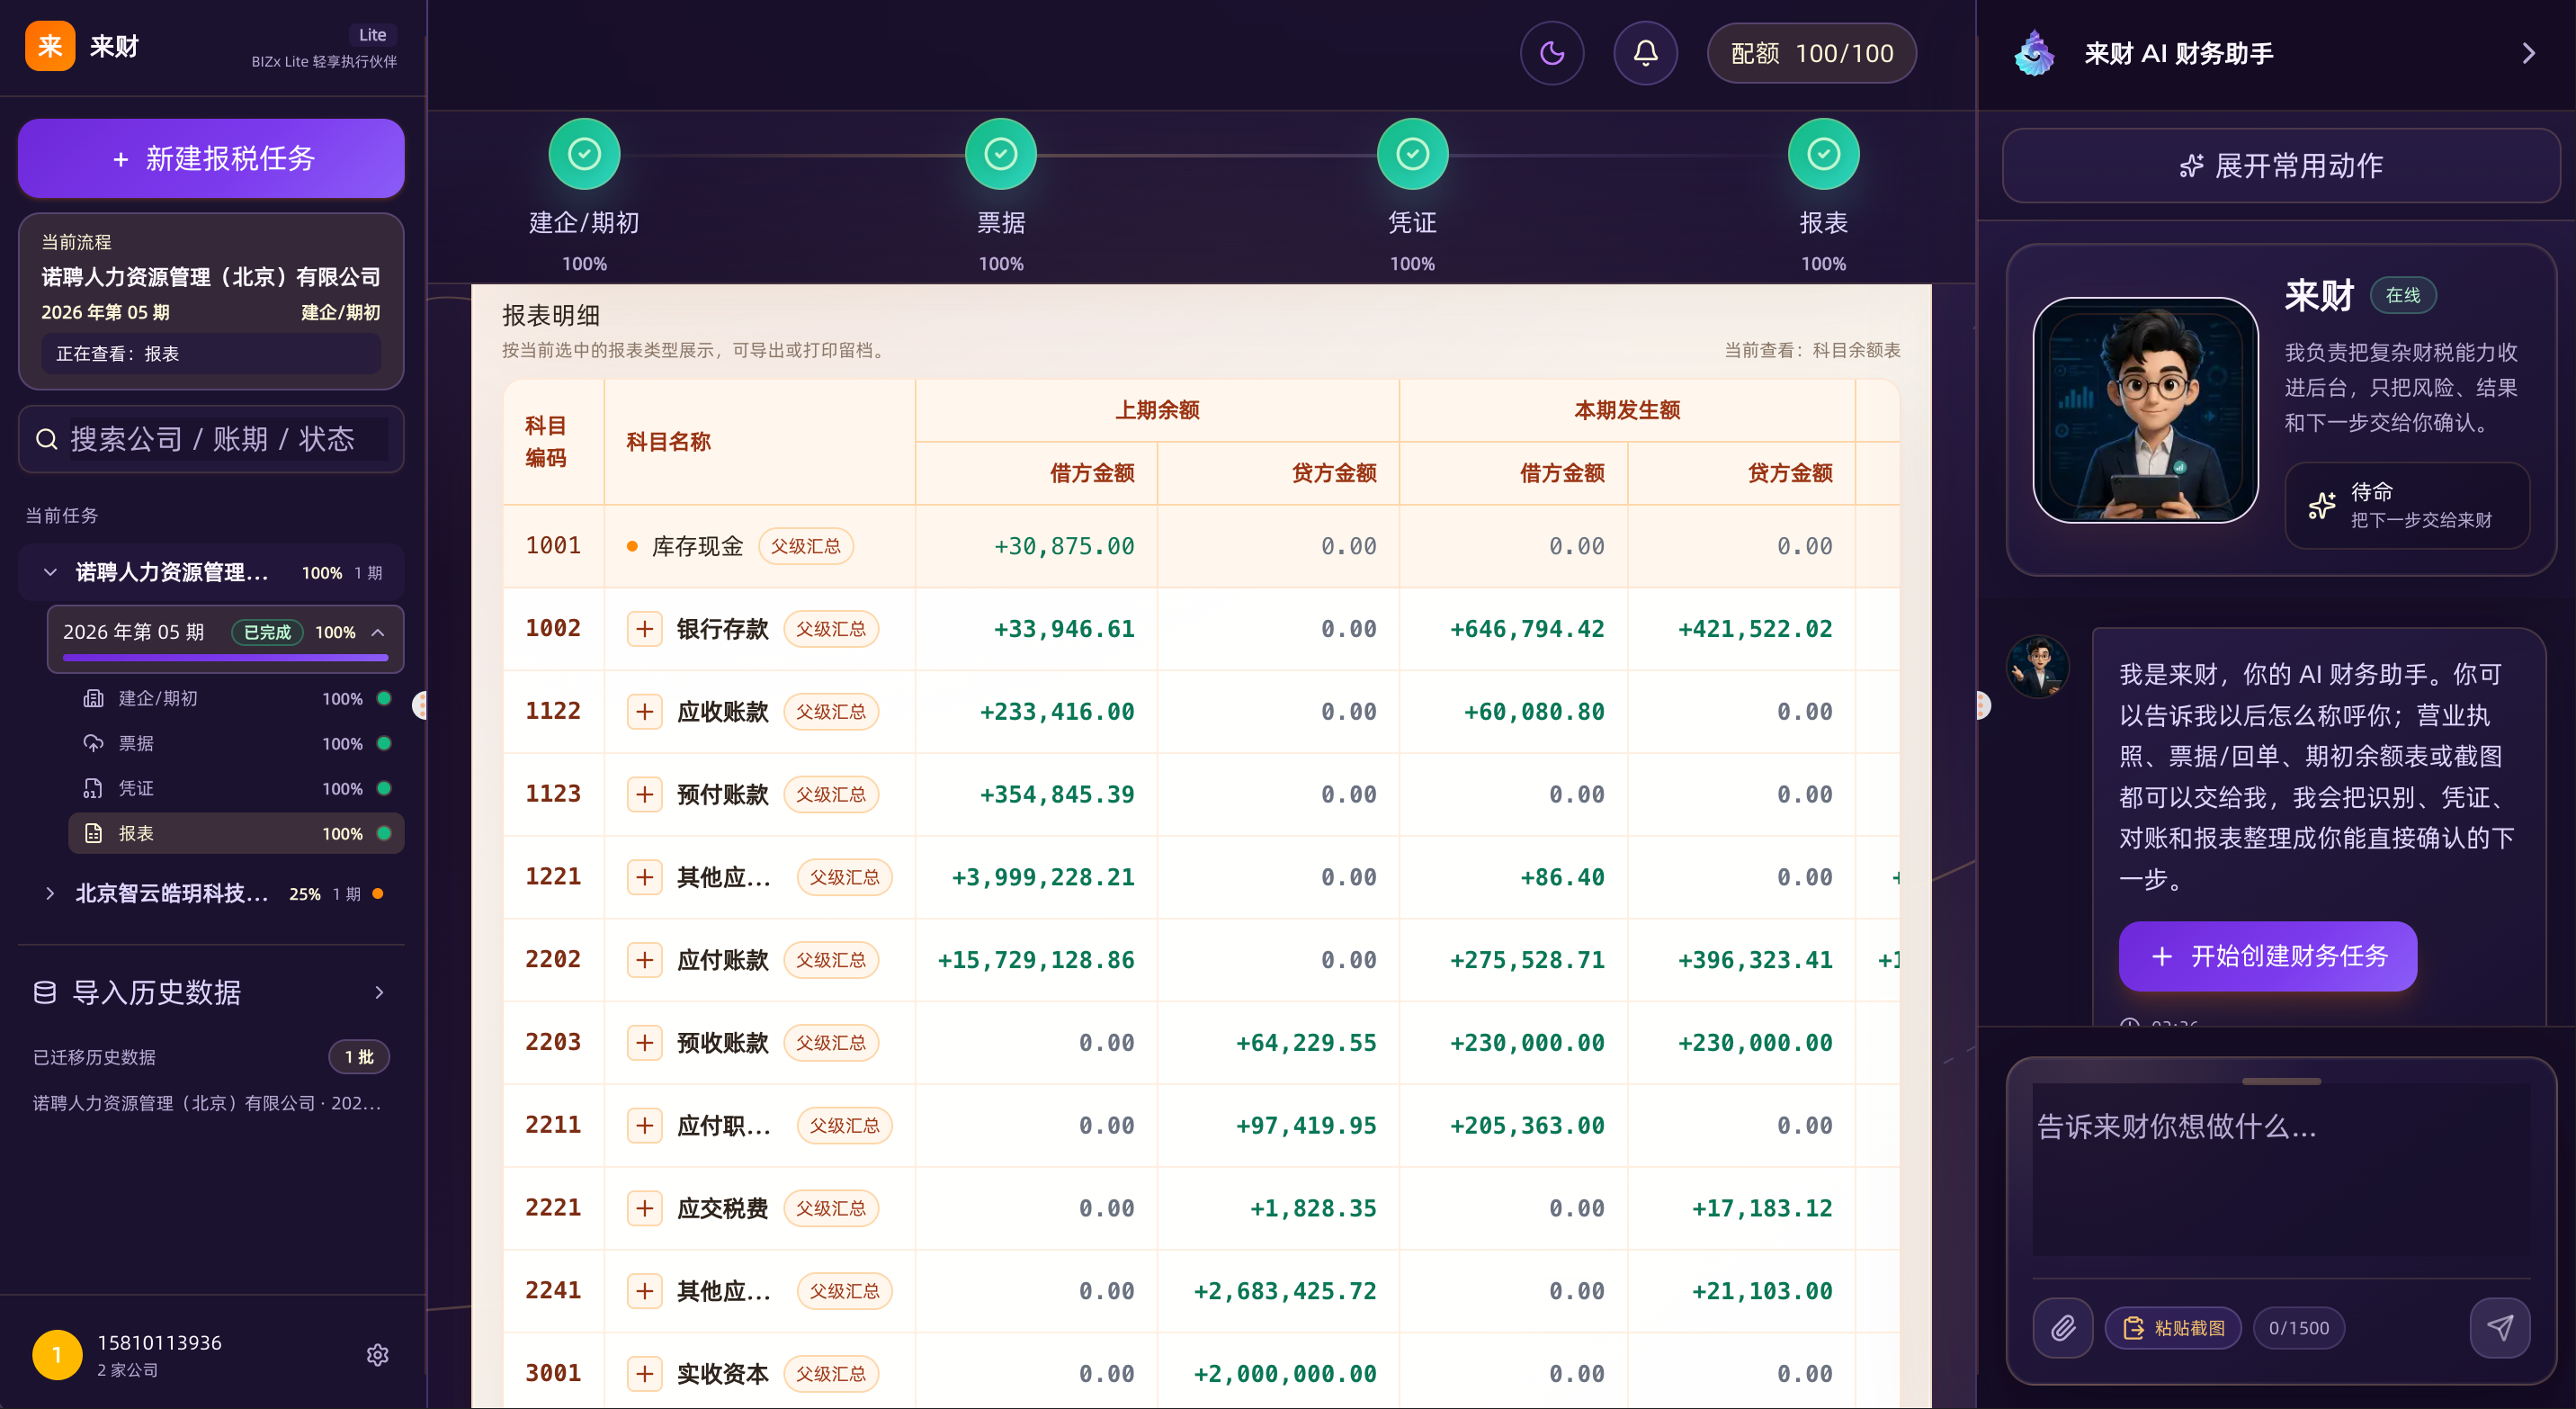Open the settings gear icon

377,1355
